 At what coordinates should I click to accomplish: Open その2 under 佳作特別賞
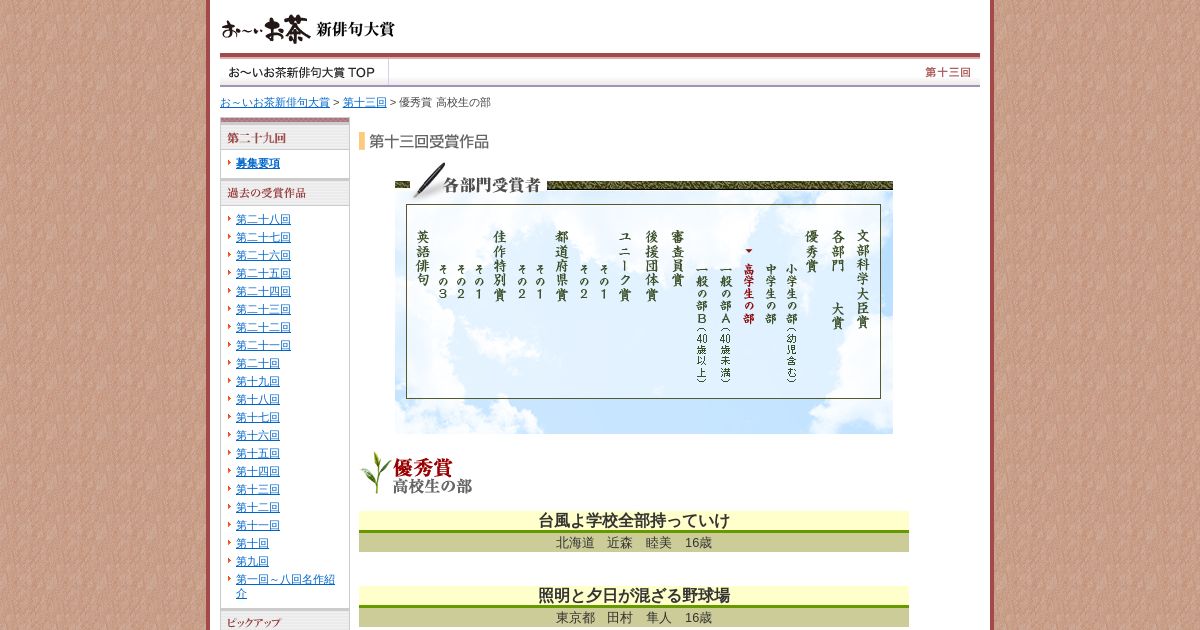461,282
